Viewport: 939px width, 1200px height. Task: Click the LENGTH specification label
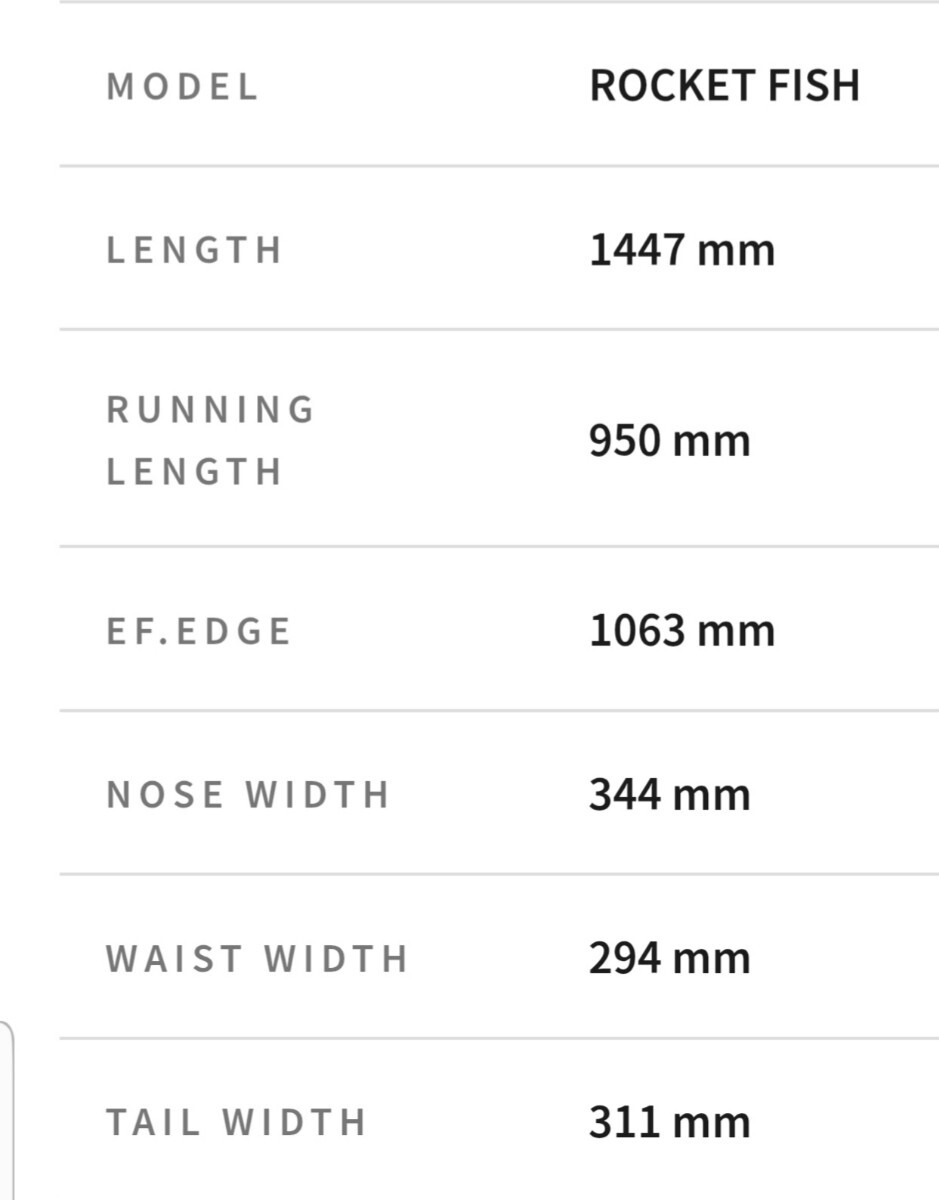pyautogui.click(x=194, y=250)
